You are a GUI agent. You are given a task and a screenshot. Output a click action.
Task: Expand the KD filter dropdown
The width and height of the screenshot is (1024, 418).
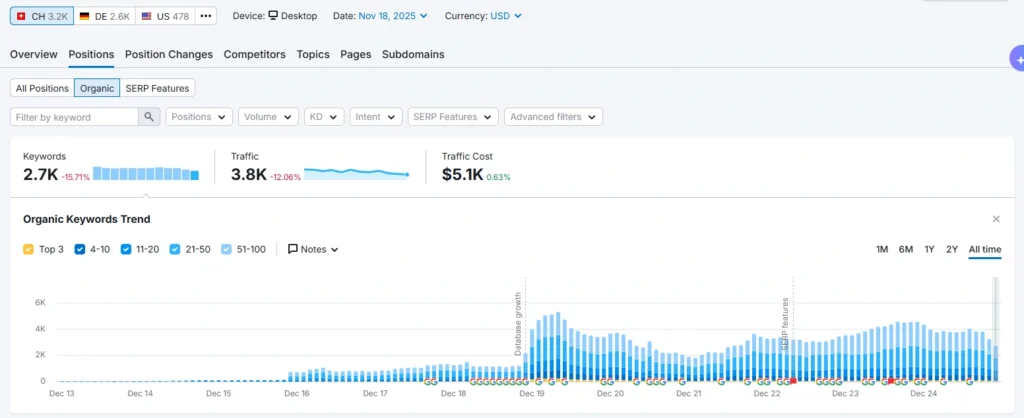(325, 117)
